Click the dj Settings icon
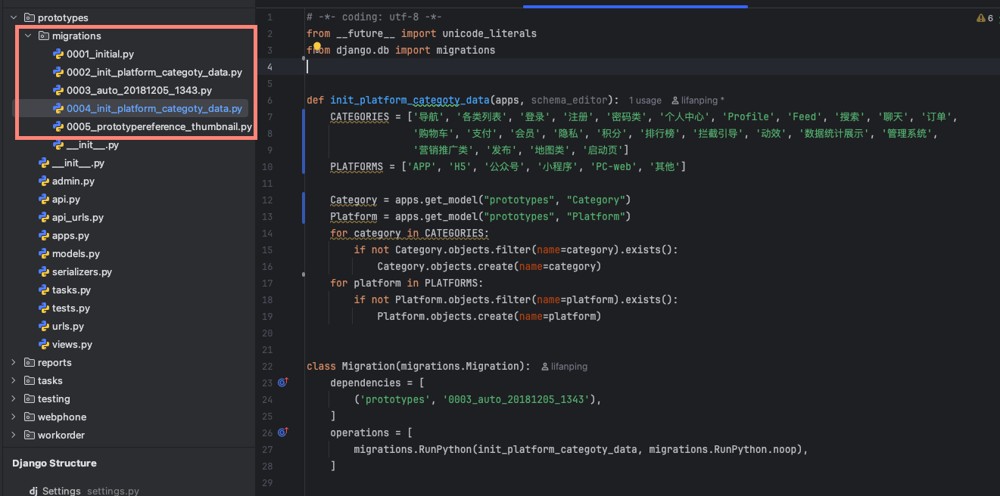Screen dimensions: 1000x496 click(34, 491)
